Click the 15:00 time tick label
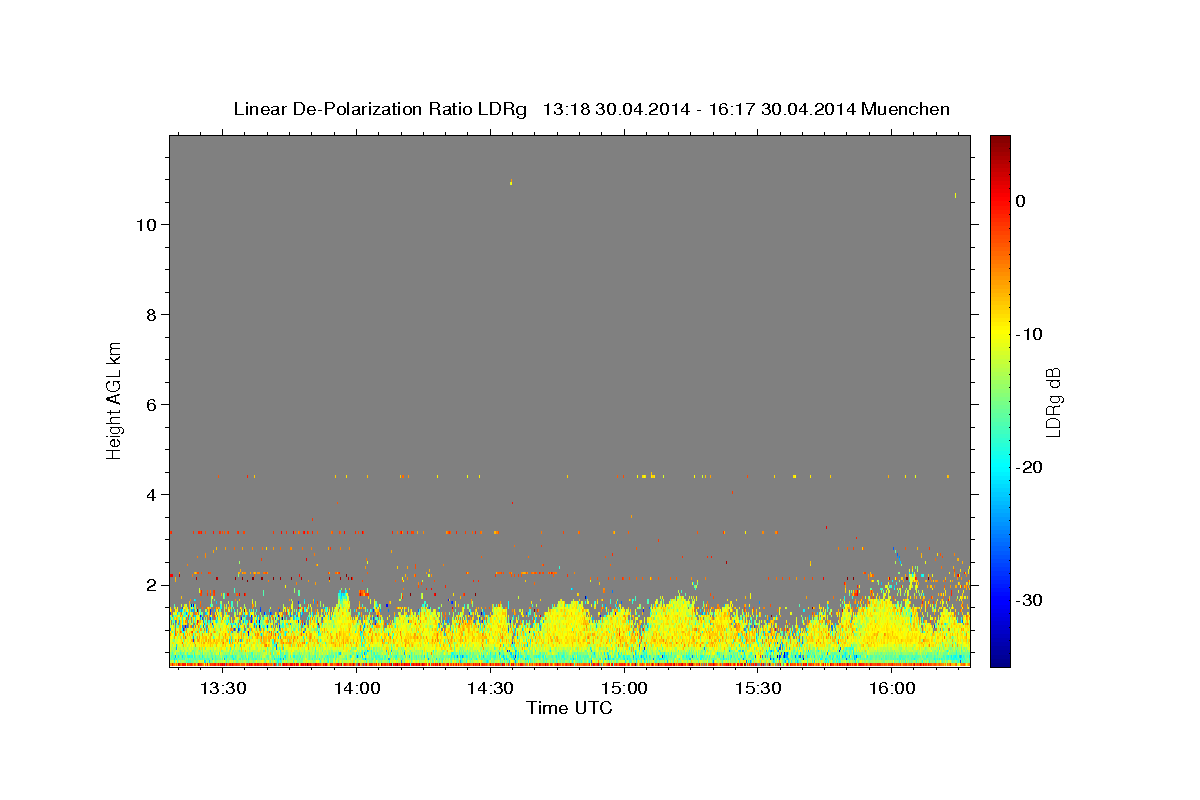Screen dimensions: 1200x800 point(625,688)
